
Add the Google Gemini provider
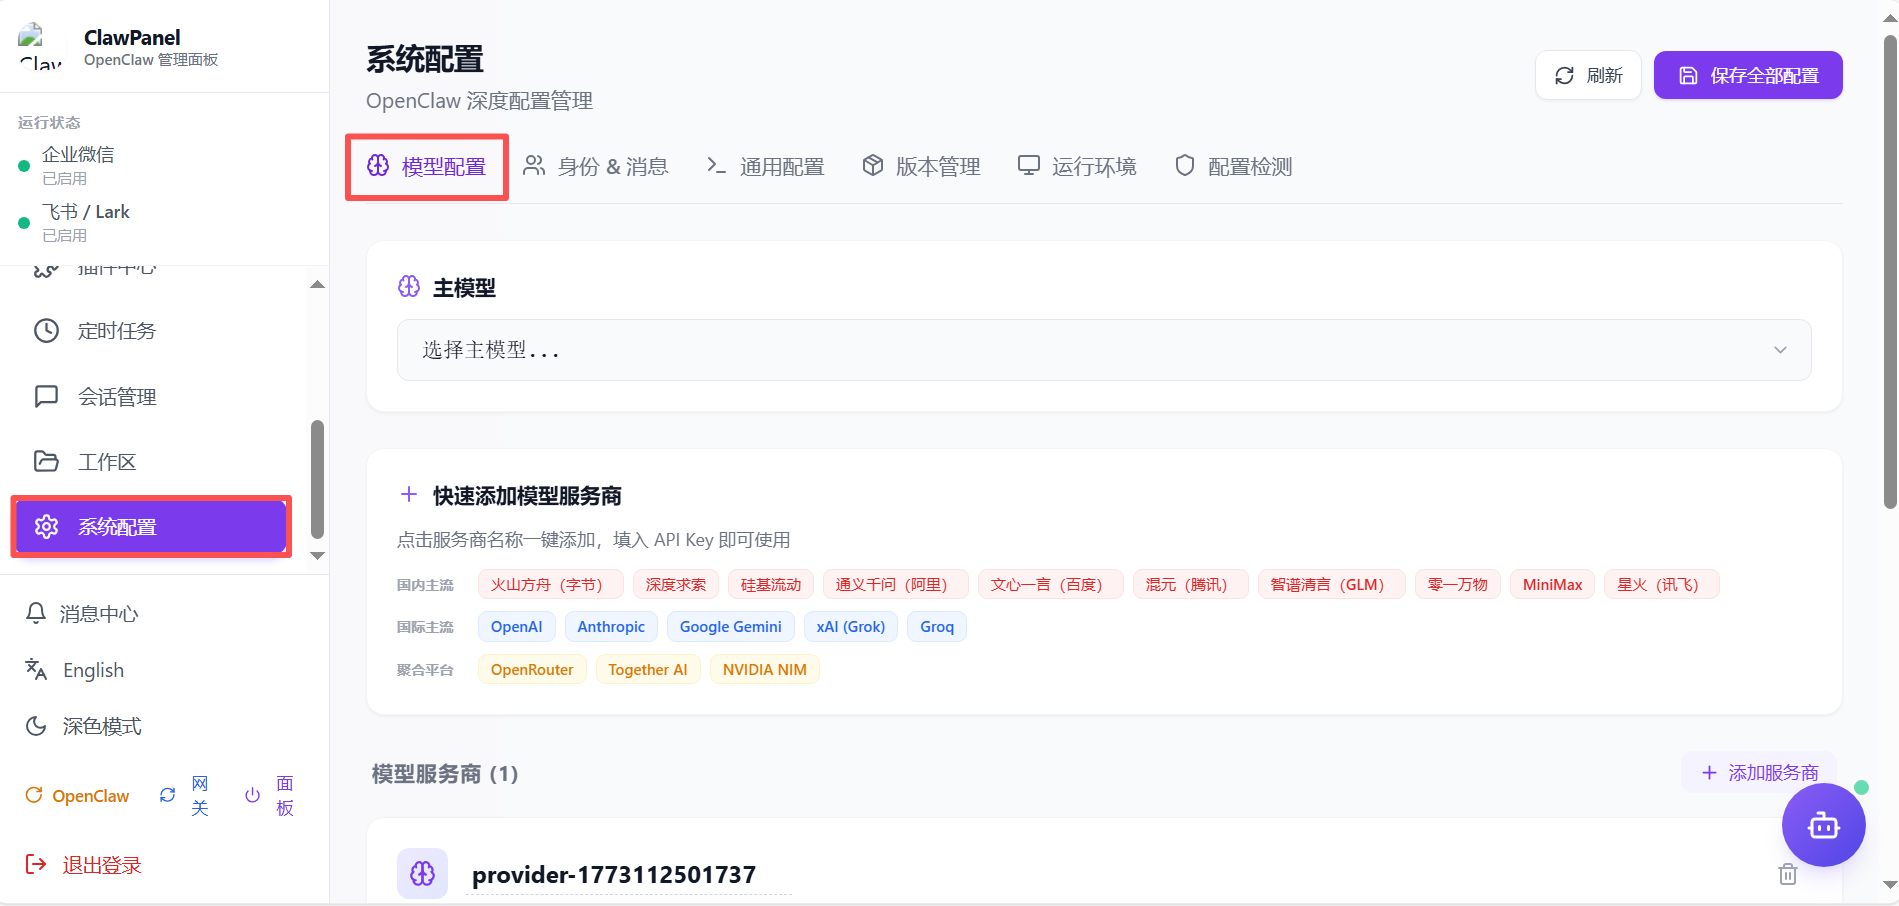tap(731, 627)
